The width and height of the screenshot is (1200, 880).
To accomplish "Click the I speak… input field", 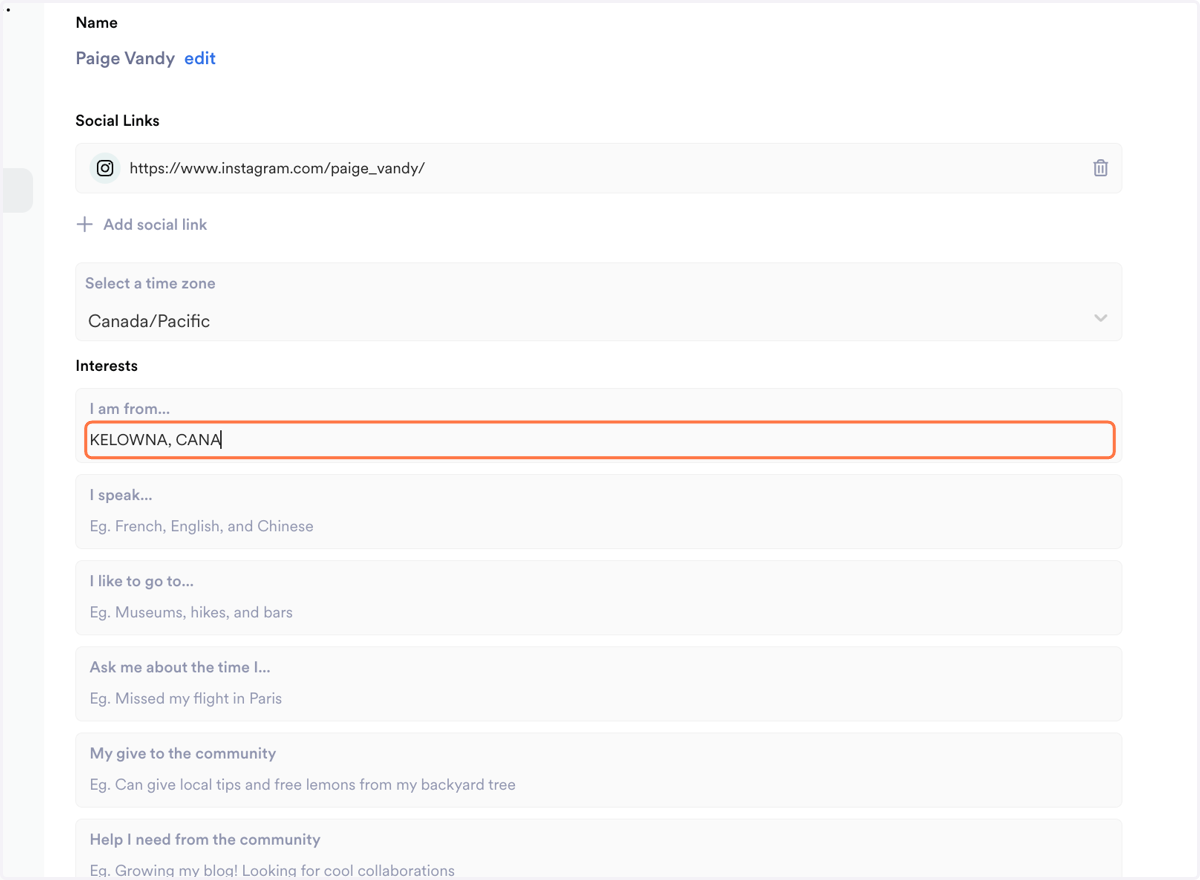I will pyautogui.click(x=598, y=511).
